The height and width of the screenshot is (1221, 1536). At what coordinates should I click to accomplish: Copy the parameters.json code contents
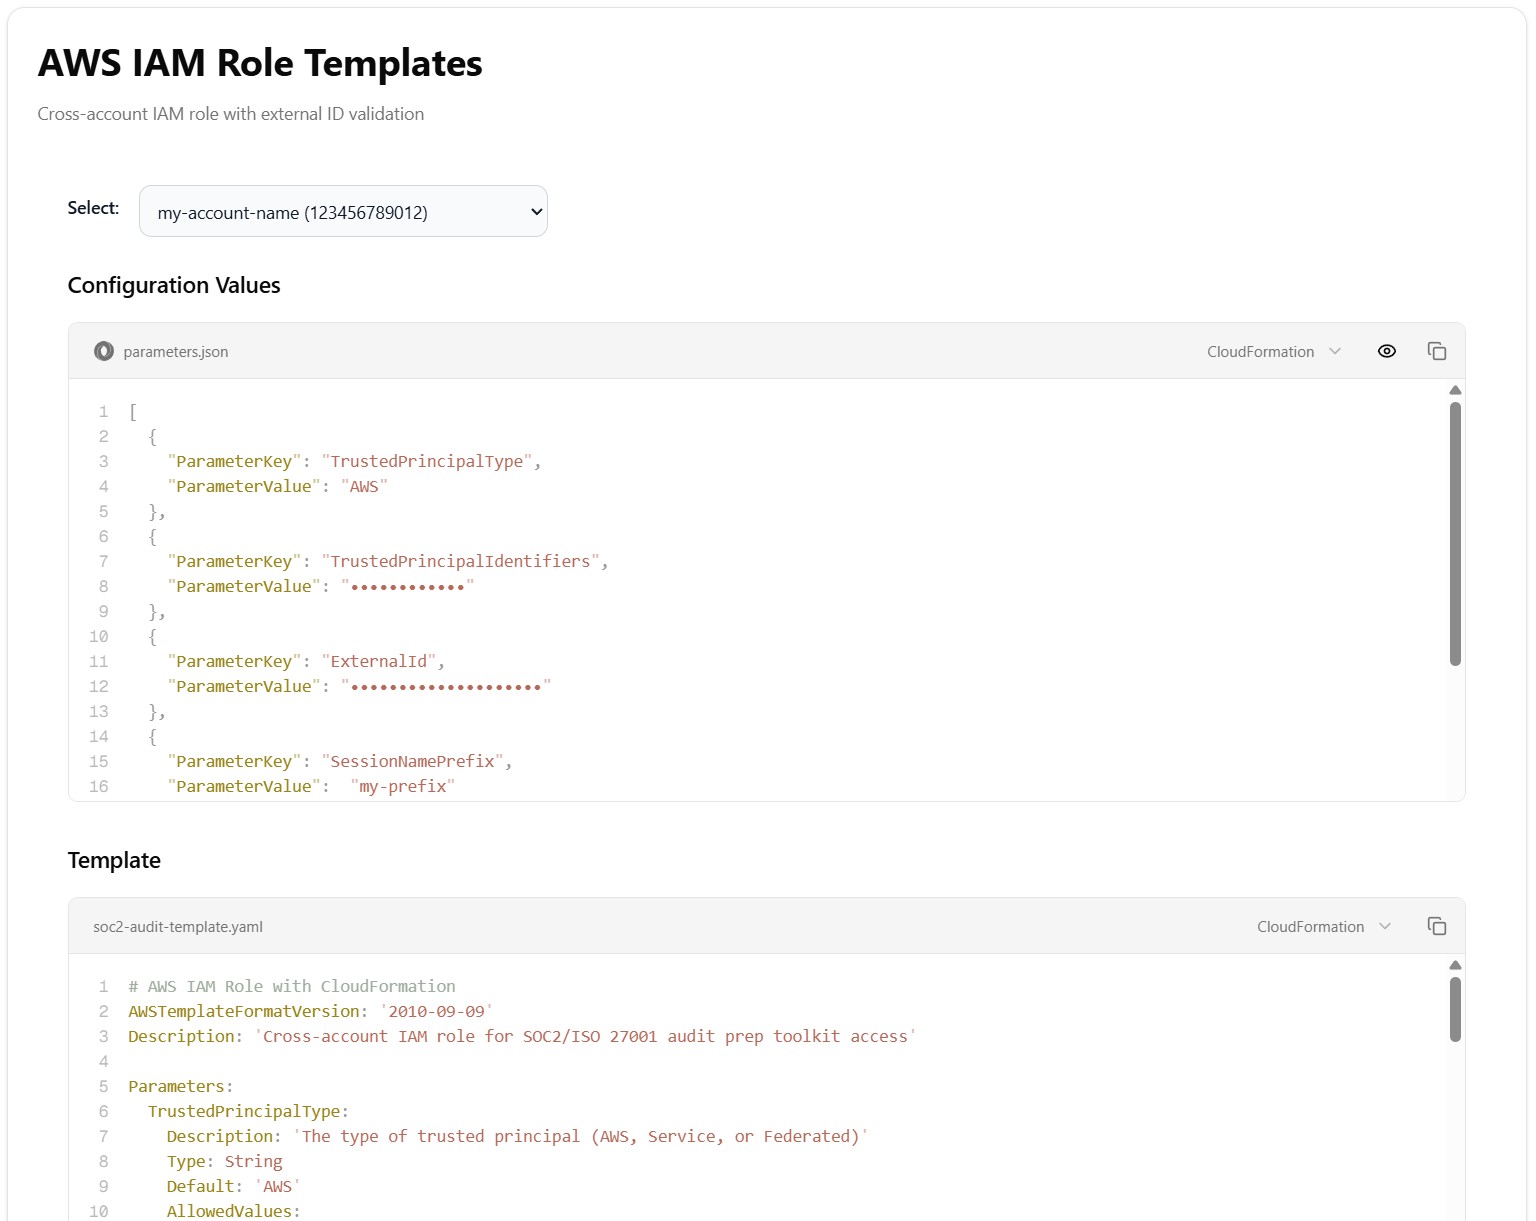(x=1437, y=351)
